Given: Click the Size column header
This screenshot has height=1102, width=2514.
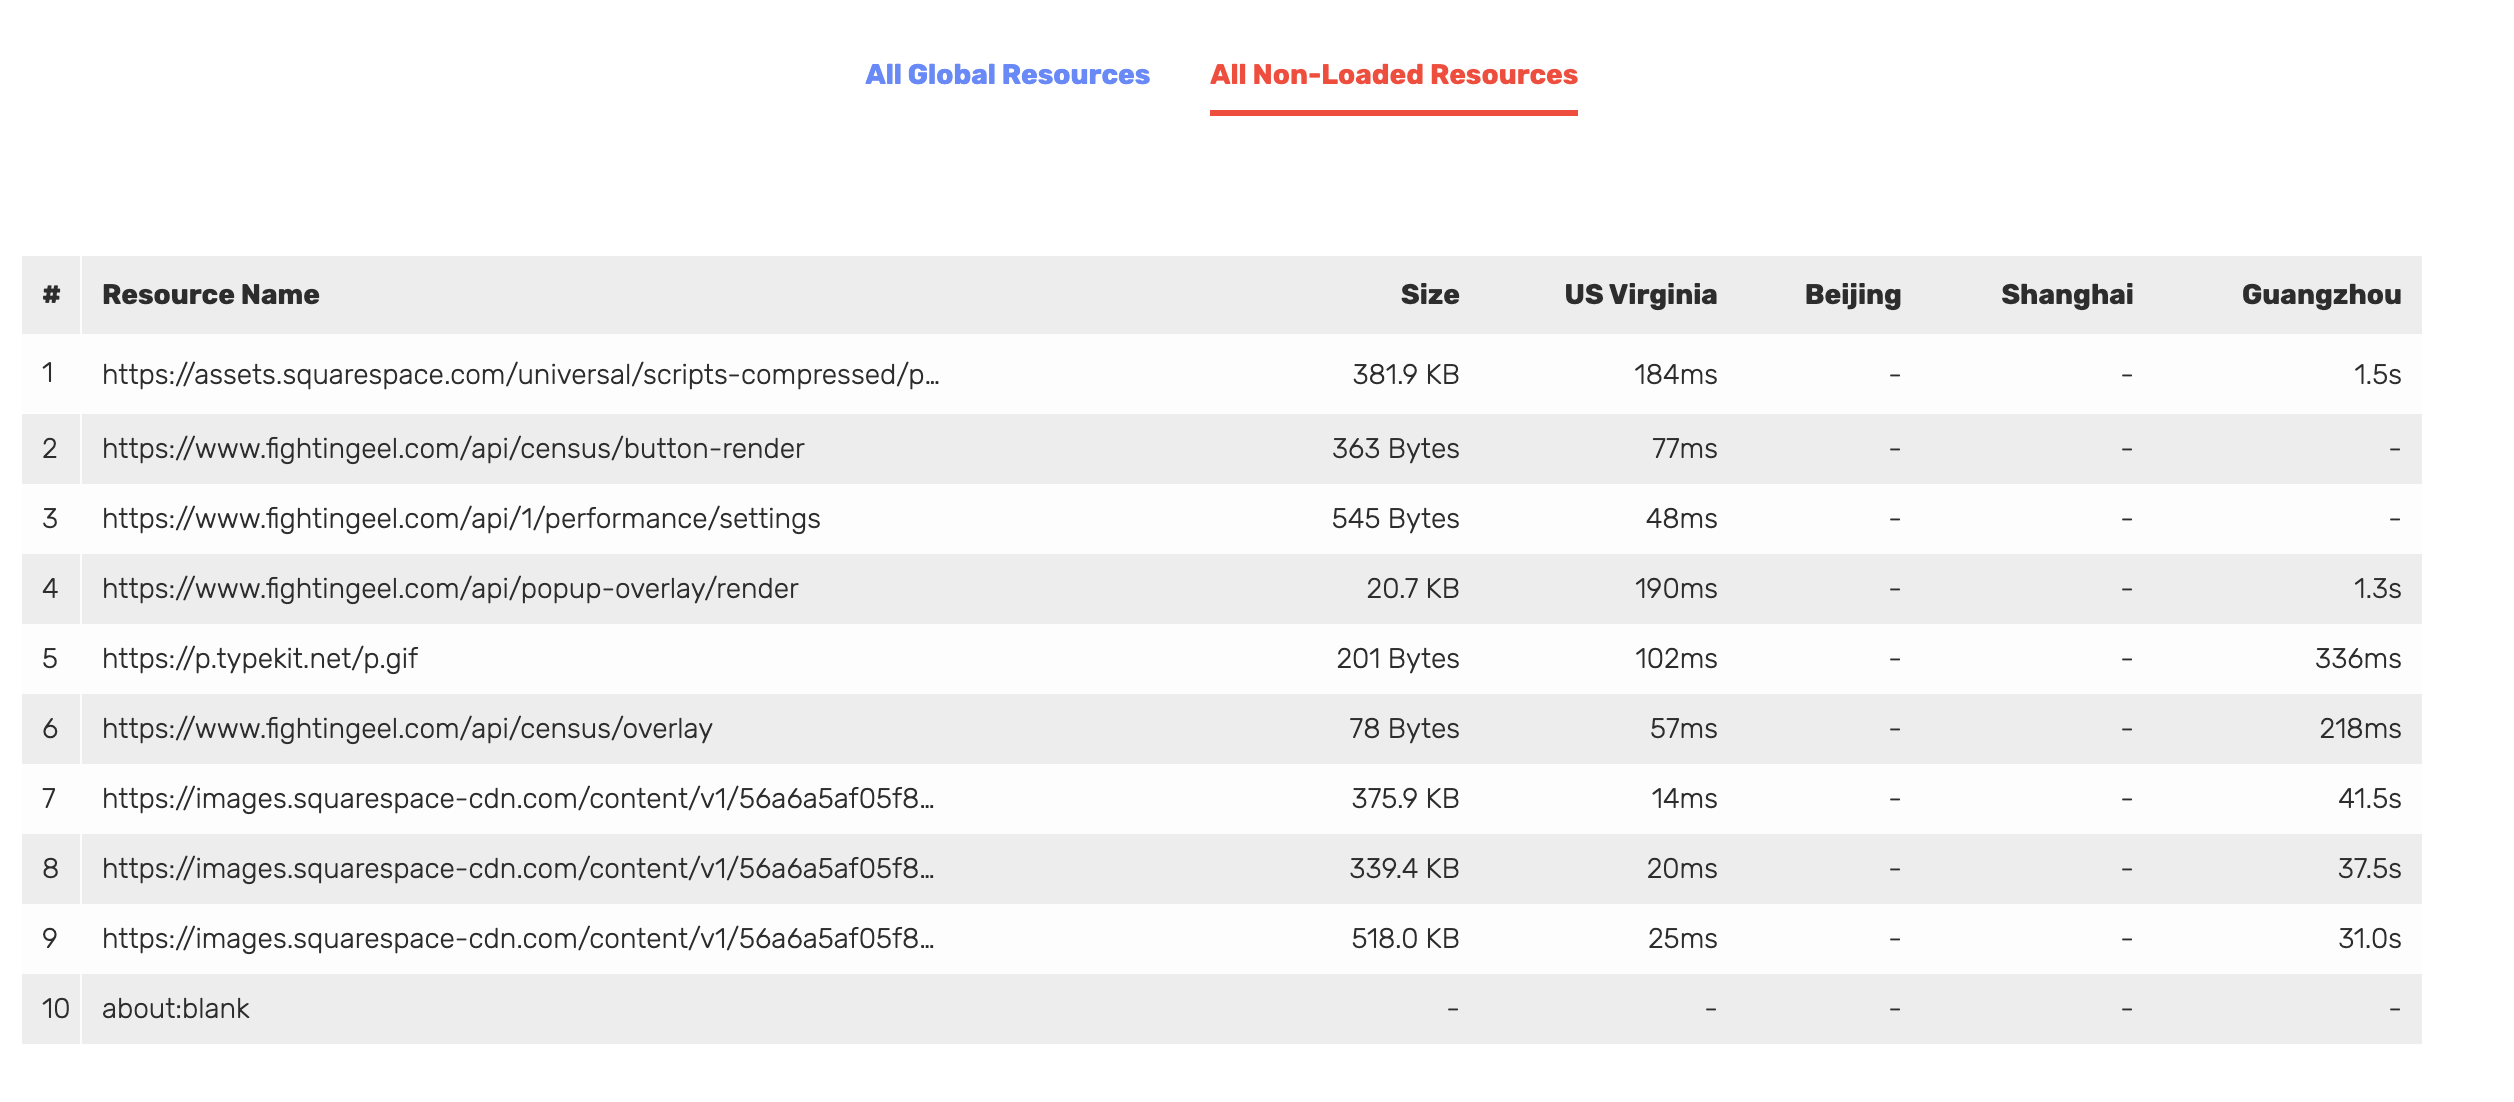Looking at the screenshot, I should [1429, 295].
